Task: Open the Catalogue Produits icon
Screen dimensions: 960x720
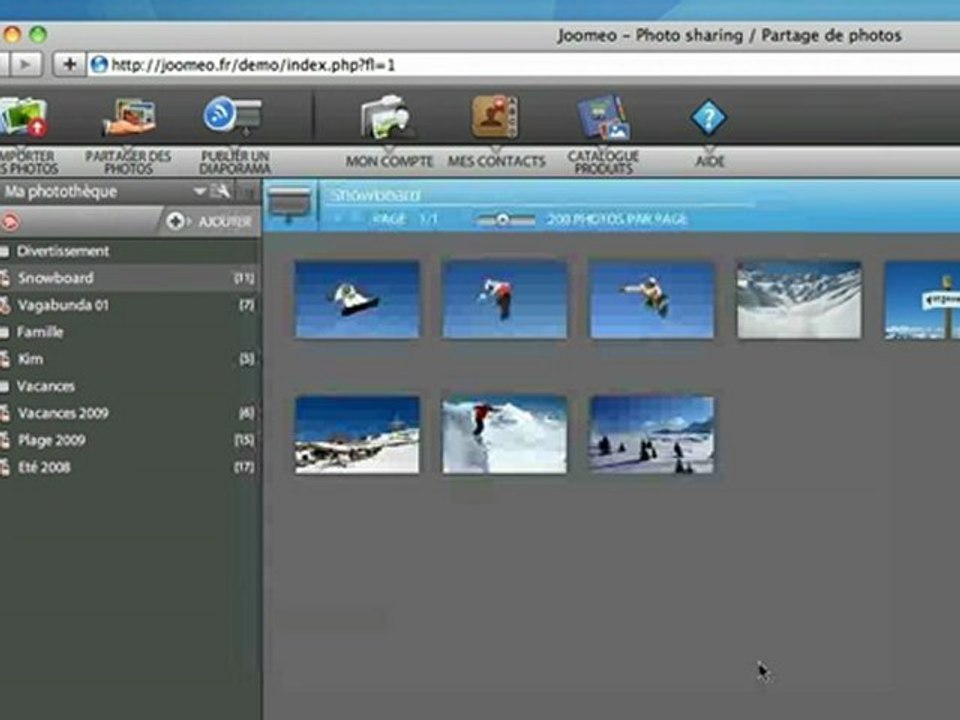Action: (604, 118)
